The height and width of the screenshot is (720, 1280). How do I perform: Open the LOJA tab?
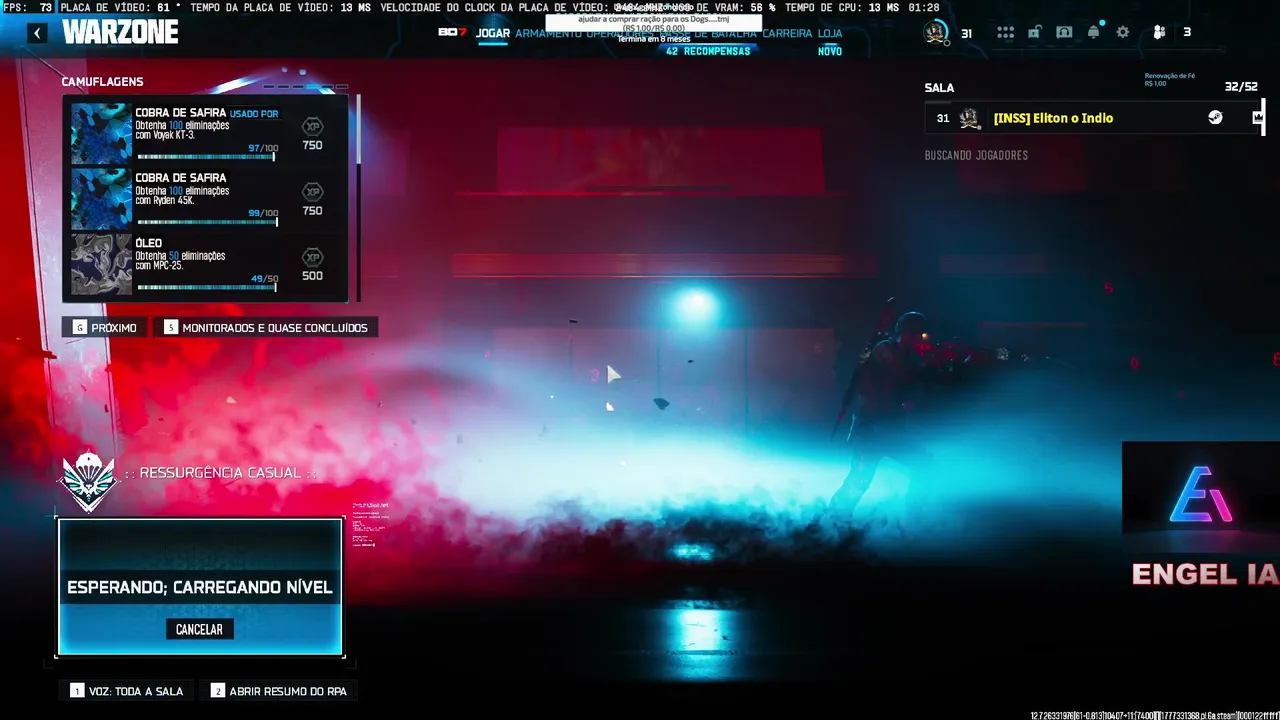click(x=830, y=33)
